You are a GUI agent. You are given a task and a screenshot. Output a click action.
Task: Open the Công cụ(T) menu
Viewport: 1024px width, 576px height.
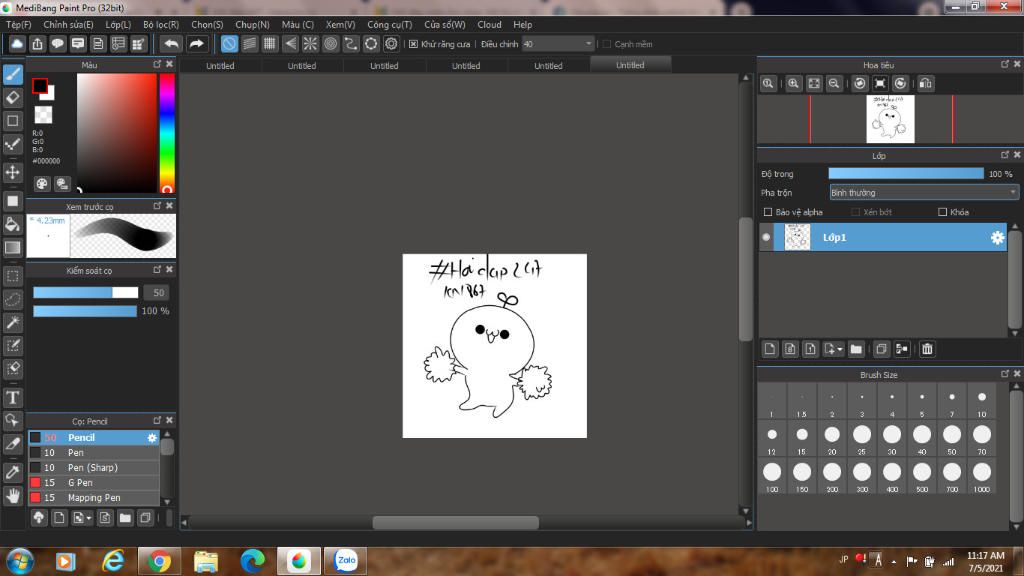(x=389, y=24)
